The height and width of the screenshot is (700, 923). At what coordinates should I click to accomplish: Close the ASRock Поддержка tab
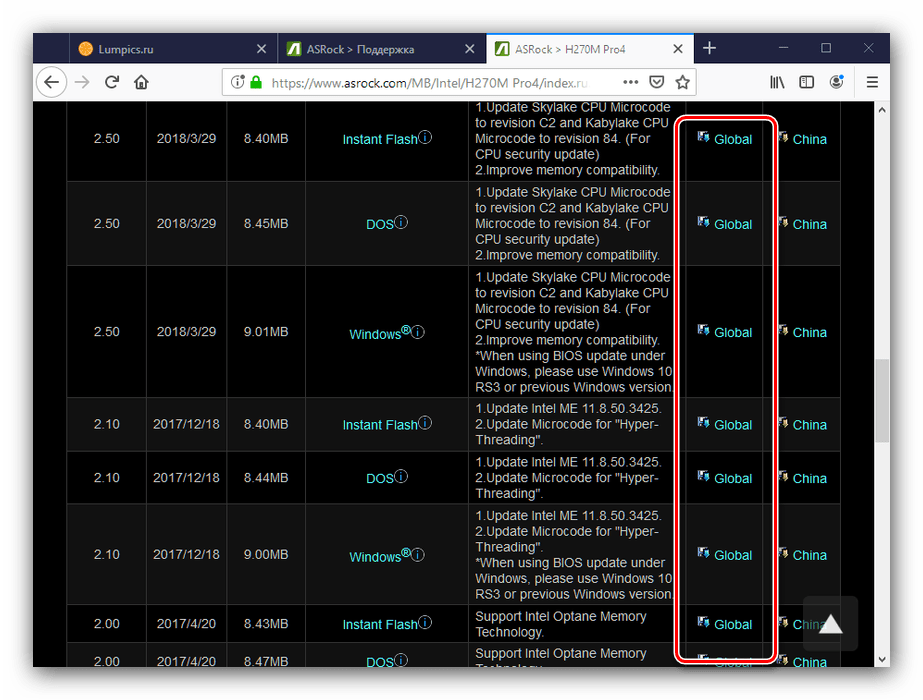point(470,49)
